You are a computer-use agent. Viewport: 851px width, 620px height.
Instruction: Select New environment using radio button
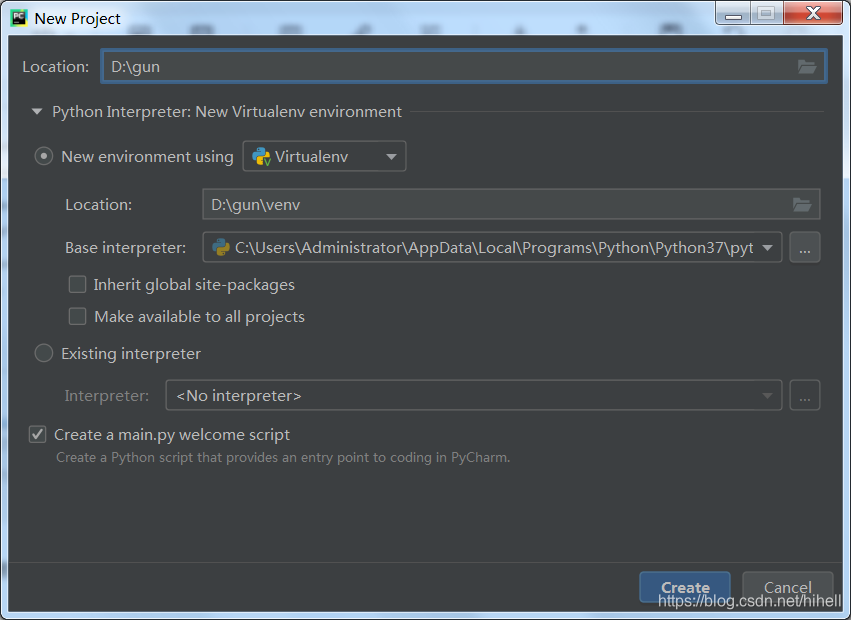[x=44, y=156]
